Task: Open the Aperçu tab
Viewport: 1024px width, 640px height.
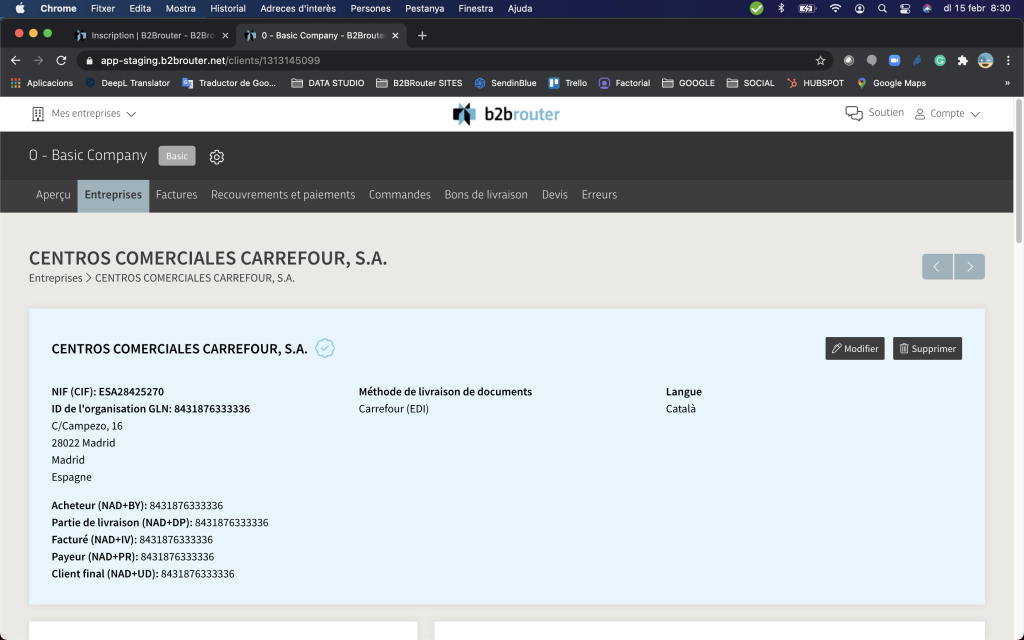Action: point(53,195)
